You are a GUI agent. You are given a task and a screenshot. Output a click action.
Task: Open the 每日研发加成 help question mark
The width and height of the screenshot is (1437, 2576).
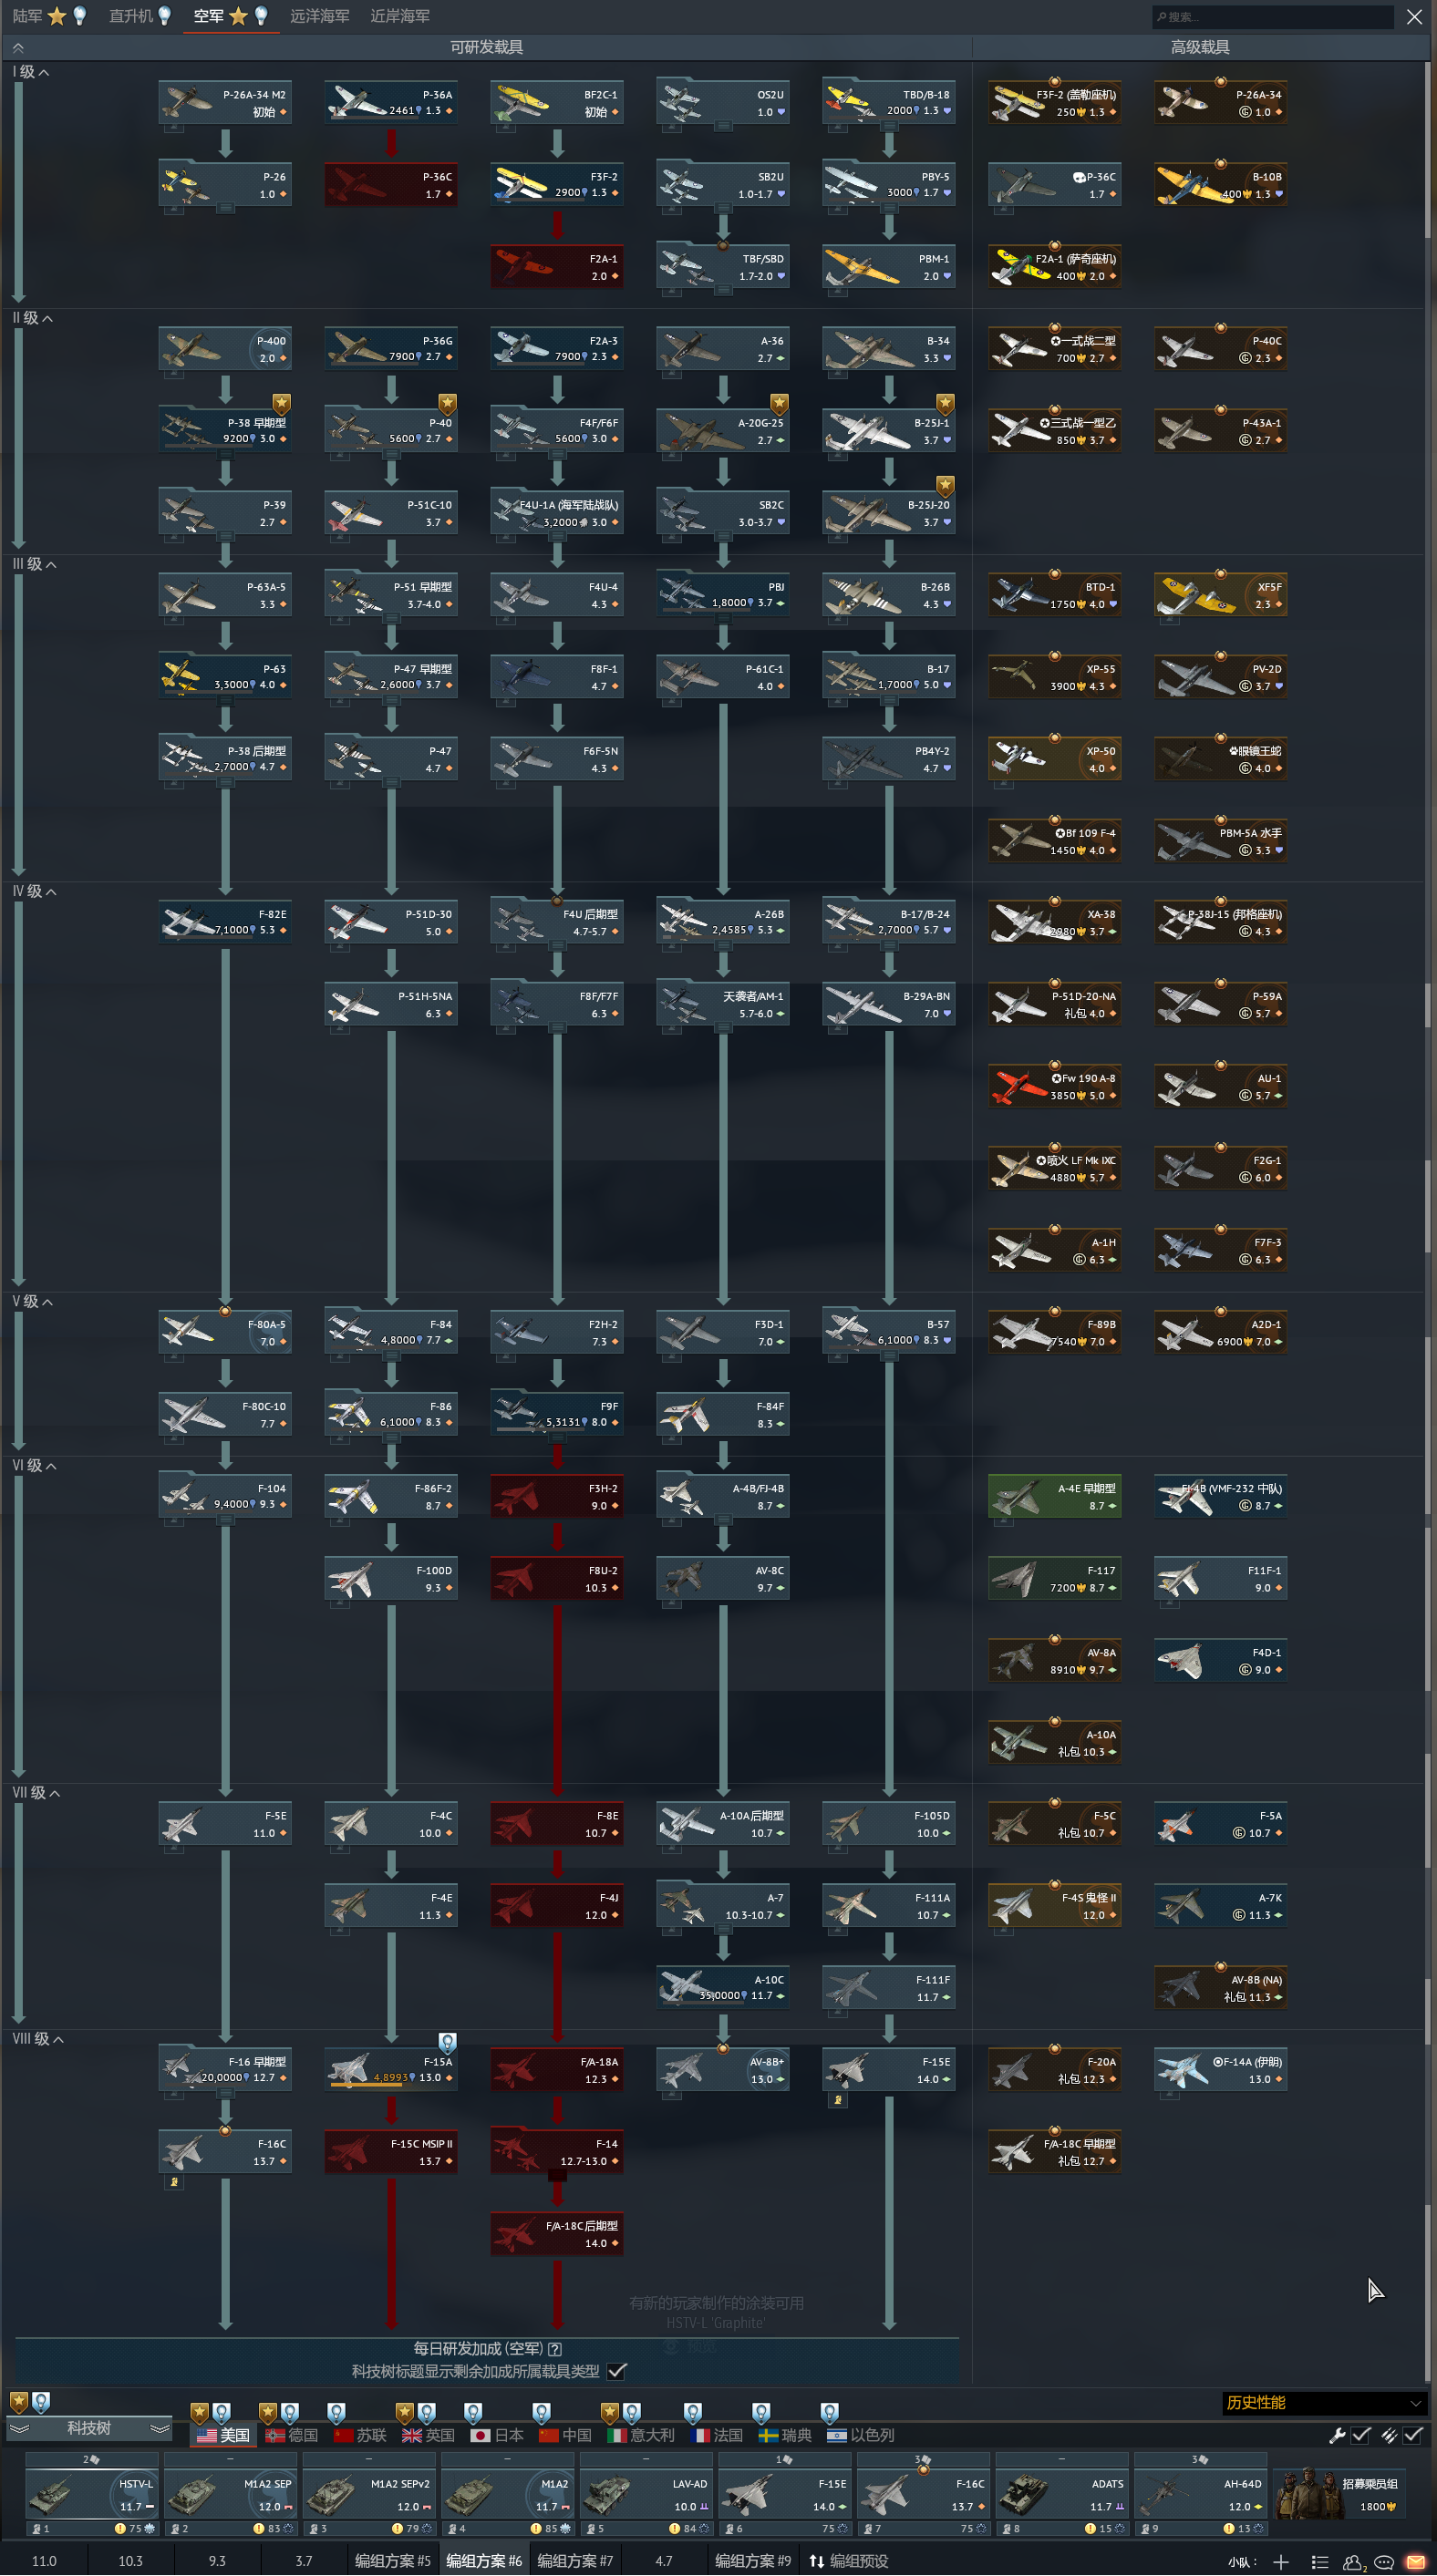coord(555,2349)
